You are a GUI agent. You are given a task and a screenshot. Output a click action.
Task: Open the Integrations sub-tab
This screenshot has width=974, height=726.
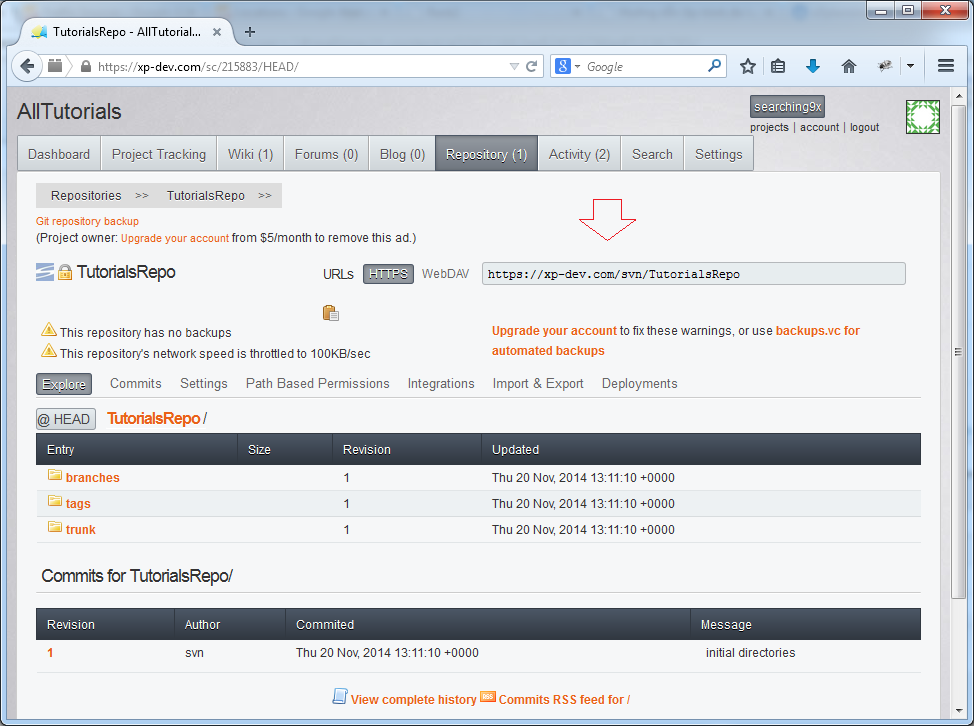[x=441, y=384]
